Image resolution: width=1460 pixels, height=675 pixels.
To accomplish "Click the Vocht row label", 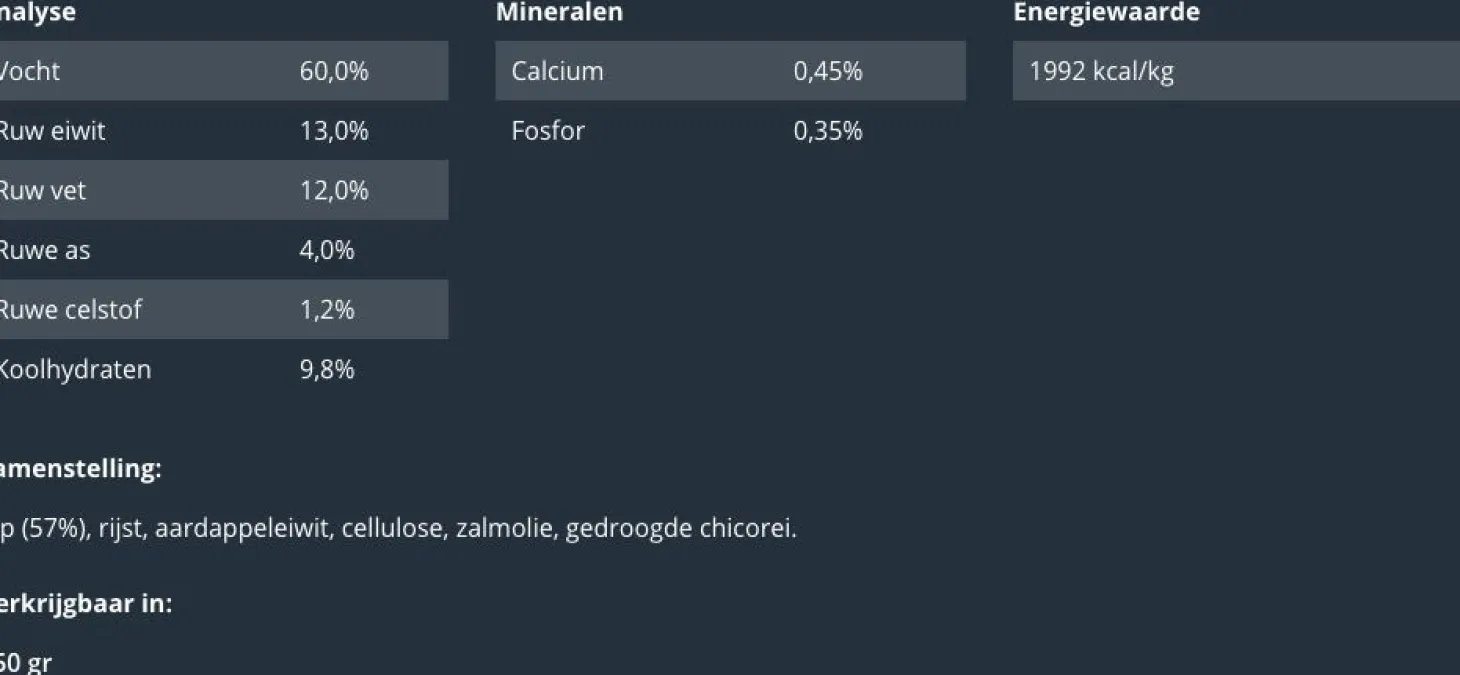I will point(30,71).
